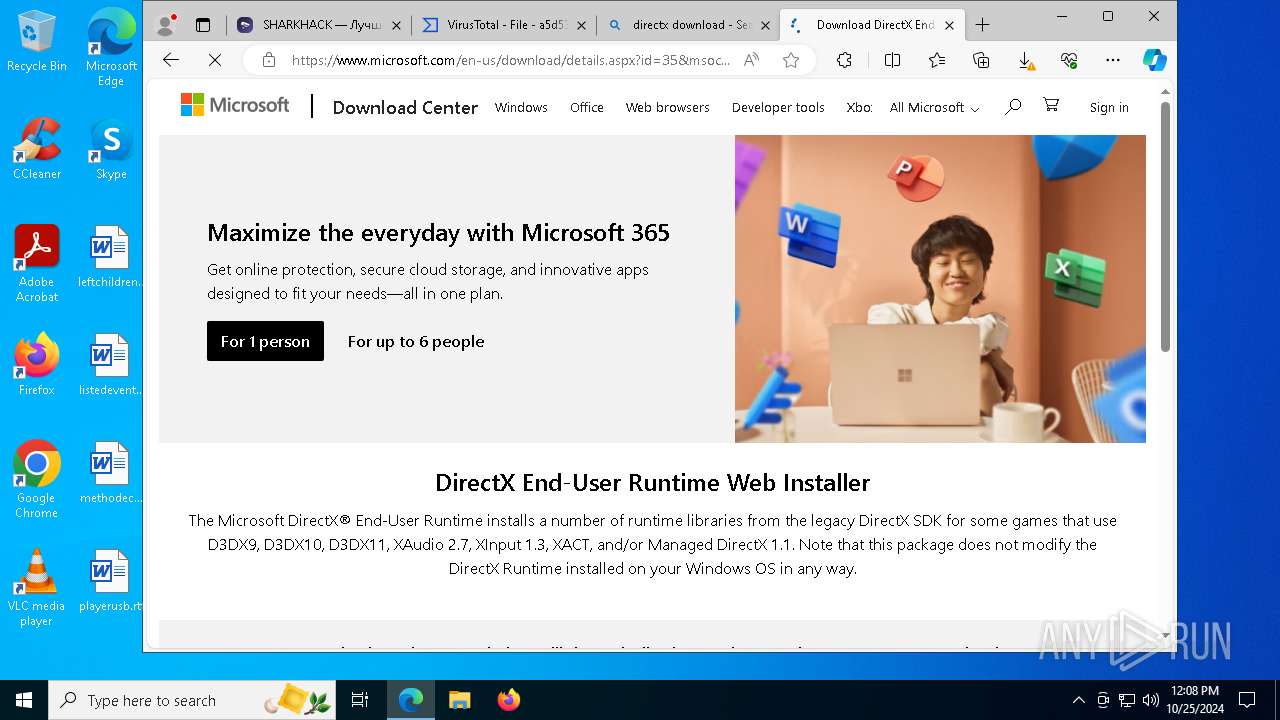
Task: Click the DirectX End-User Runtime Web Installer heading
Action: point(653,482)
